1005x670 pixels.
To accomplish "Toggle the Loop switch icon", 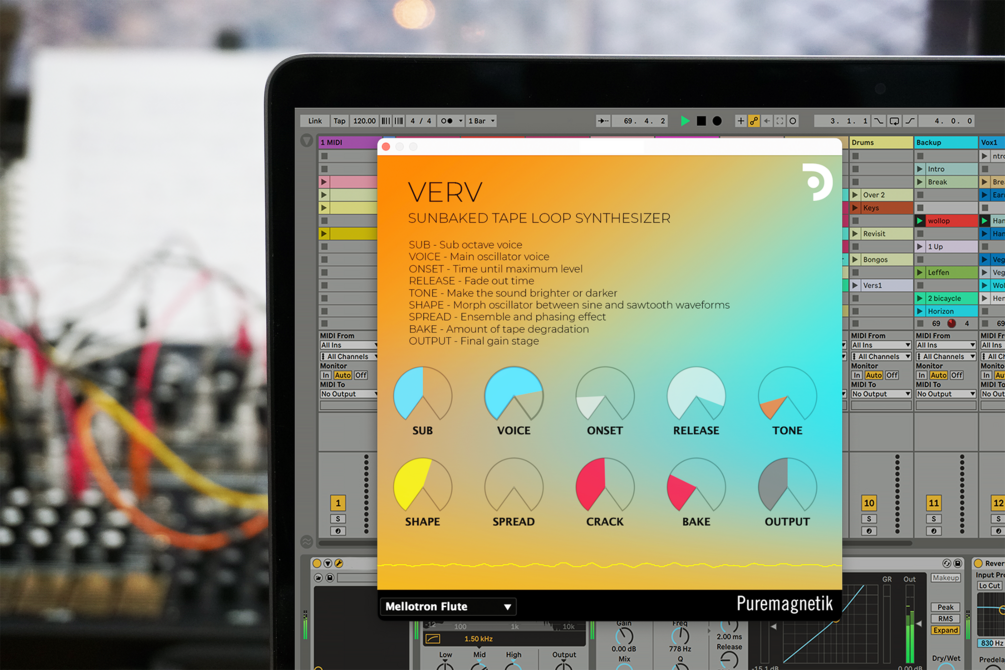I will (894, 121).
